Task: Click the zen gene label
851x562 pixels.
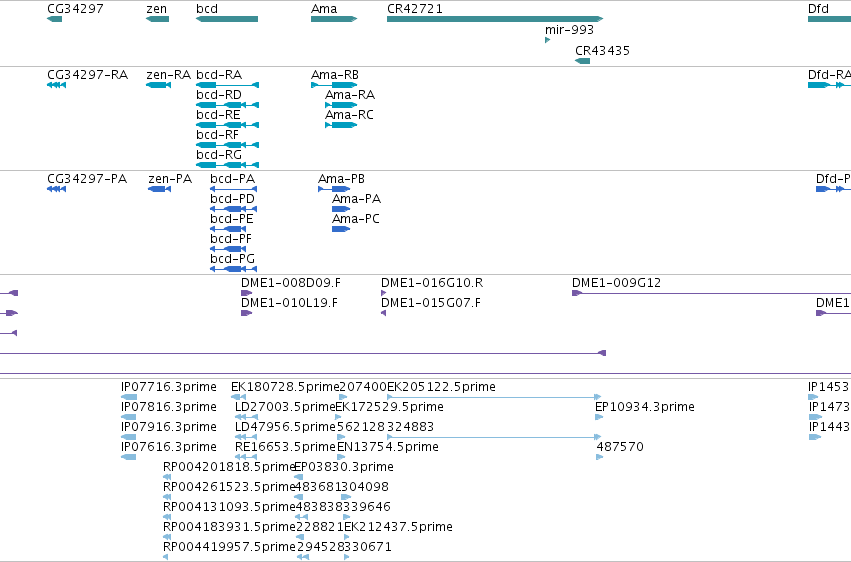Action: [157, 9]
